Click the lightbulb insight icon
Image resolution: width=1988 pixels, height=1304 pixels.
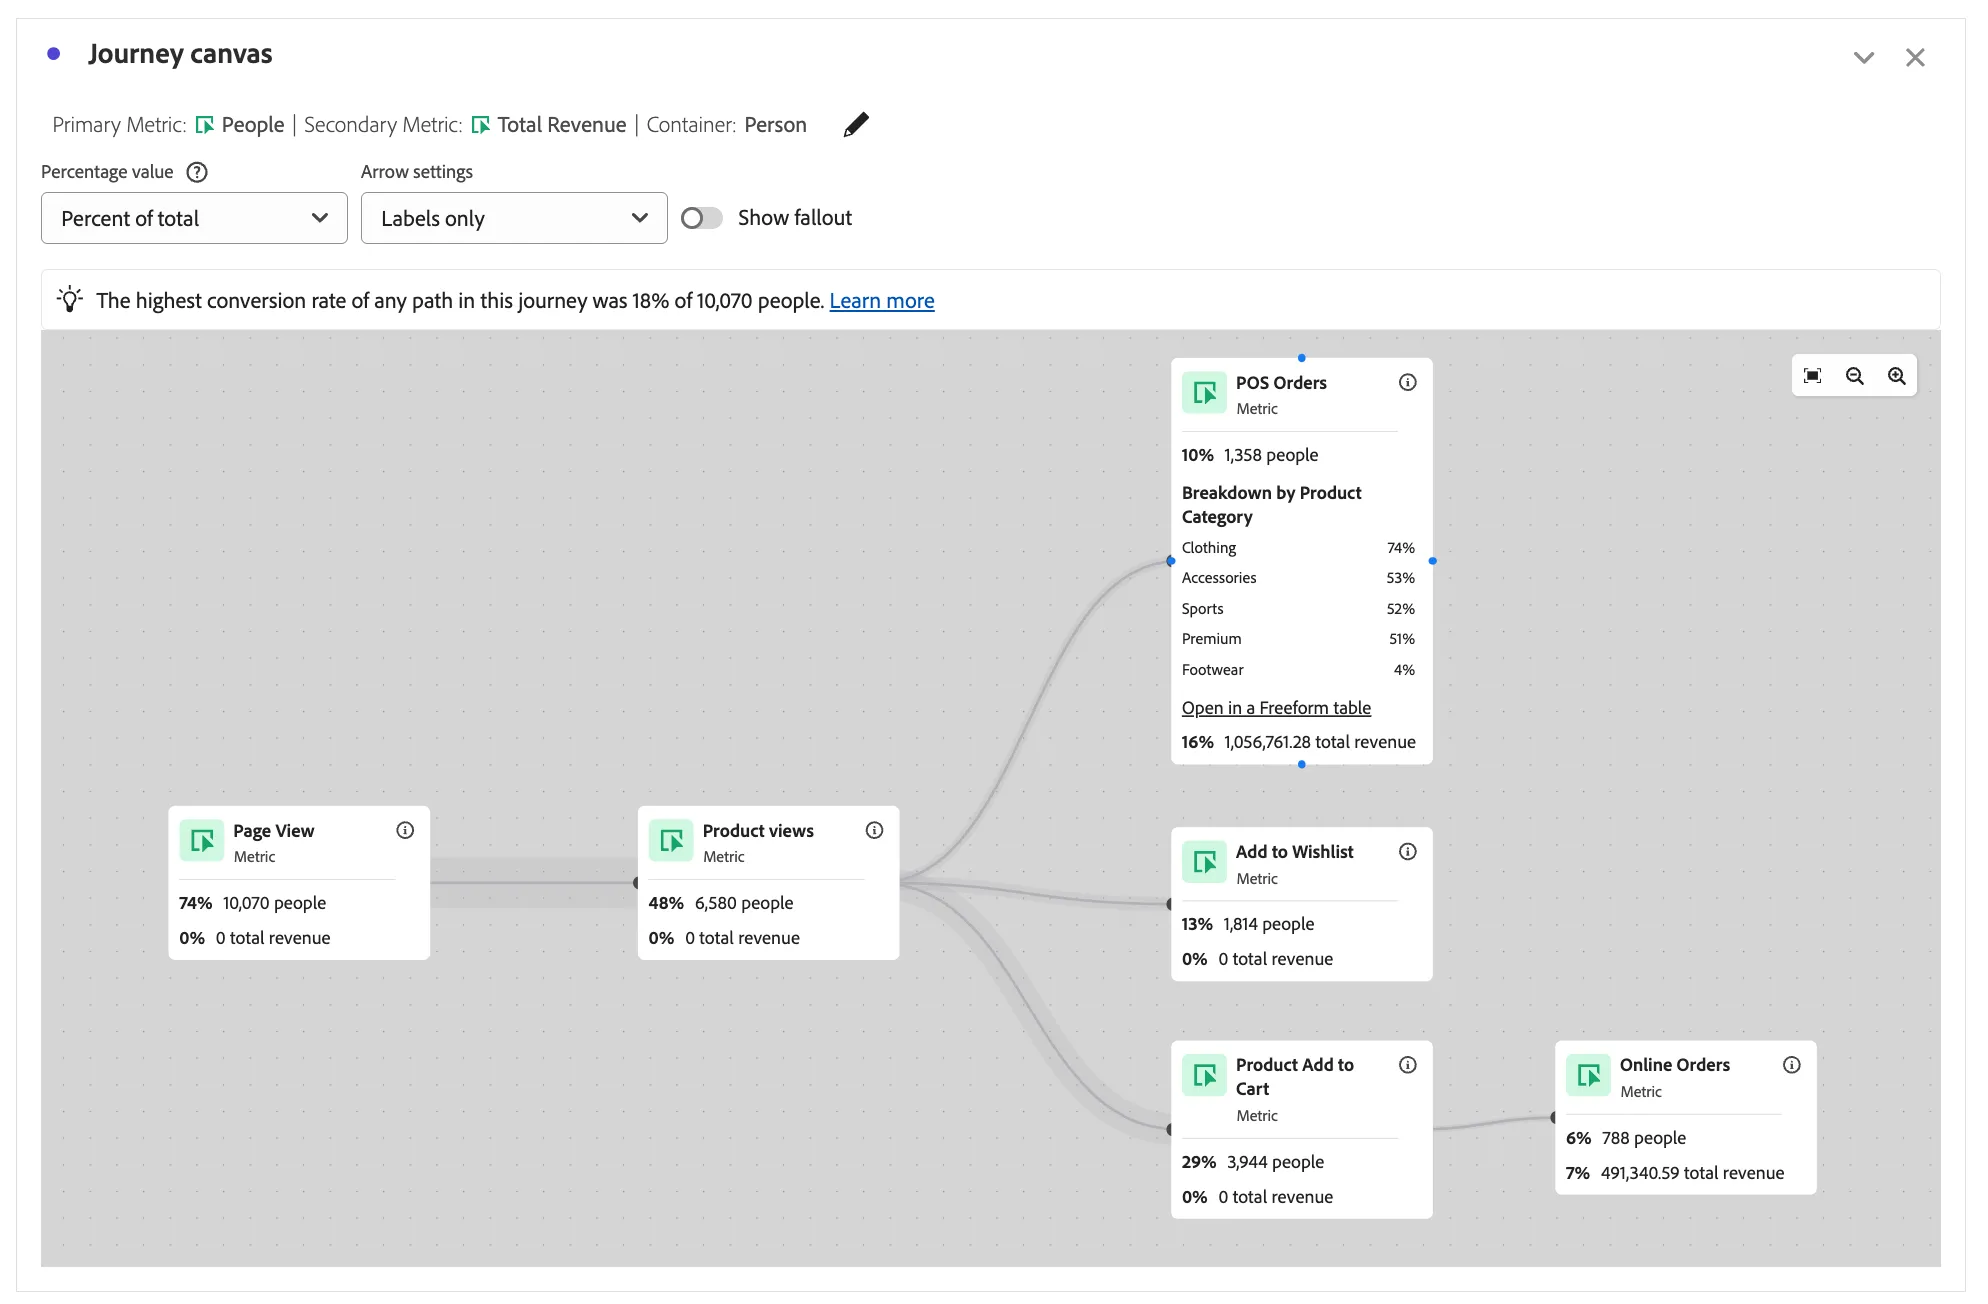point(70,300)
